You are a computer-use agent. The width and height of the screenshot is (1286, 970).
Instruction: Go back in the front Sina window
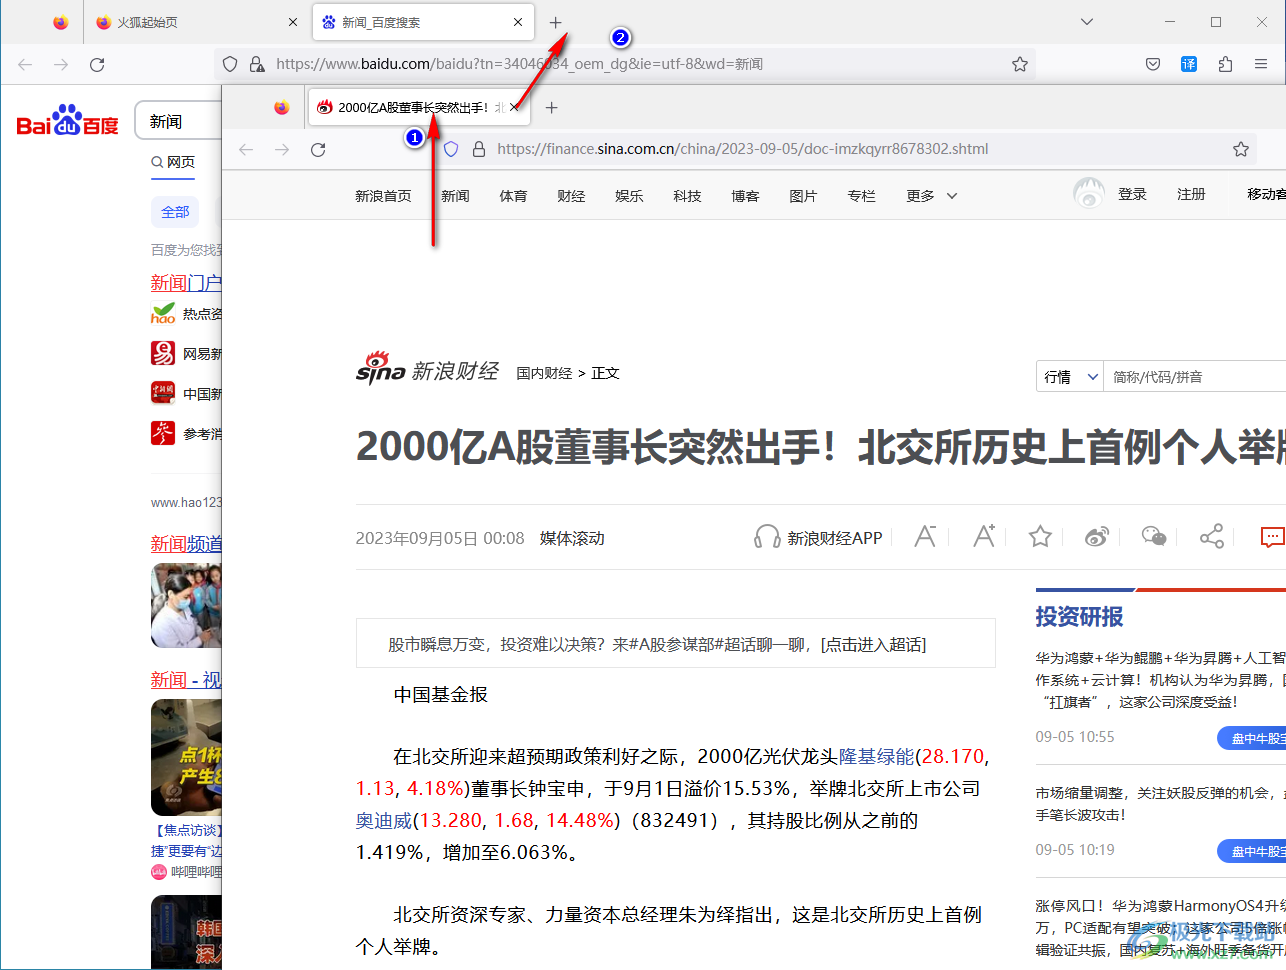(246, 149)
